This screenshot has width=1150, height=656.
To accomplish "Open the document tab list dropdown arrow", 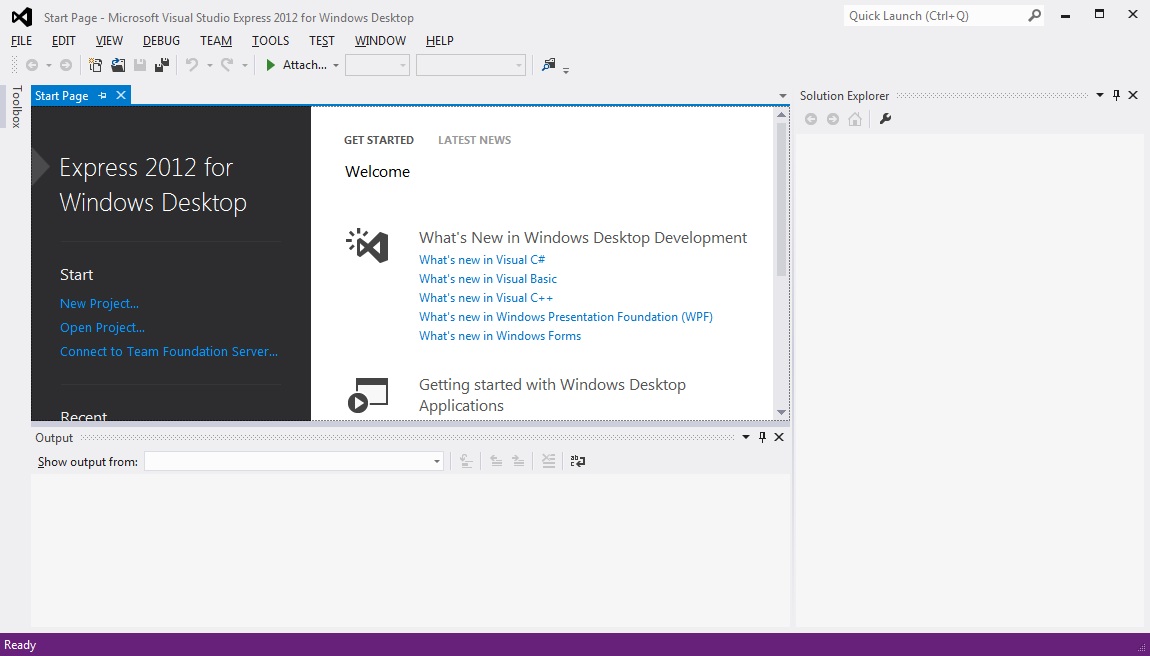I will click(783, 96).
